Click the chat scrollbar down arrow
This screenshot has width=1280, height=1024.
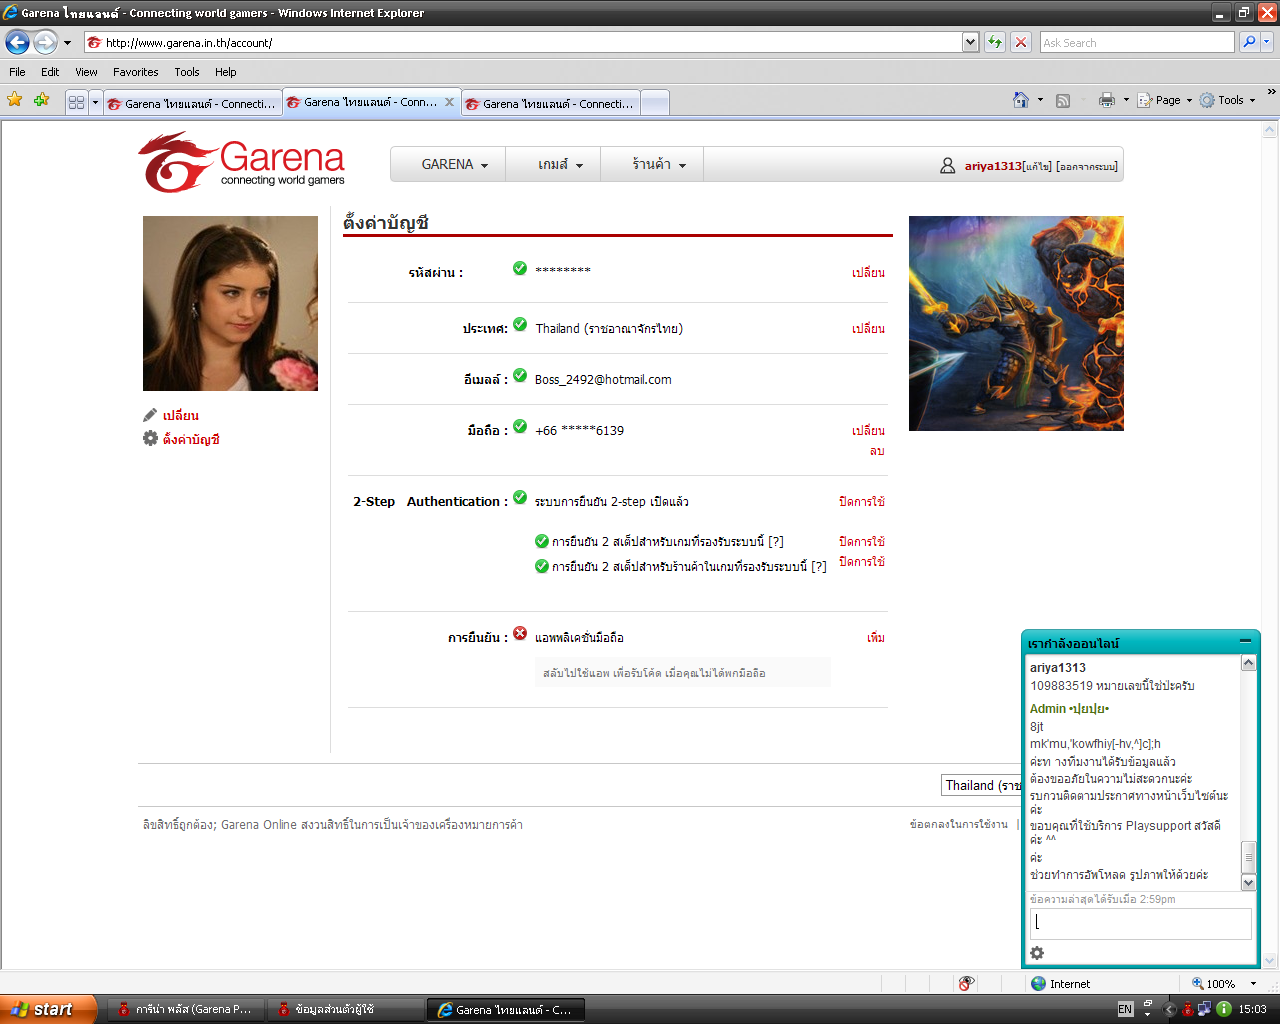[x=1248, y=883]
